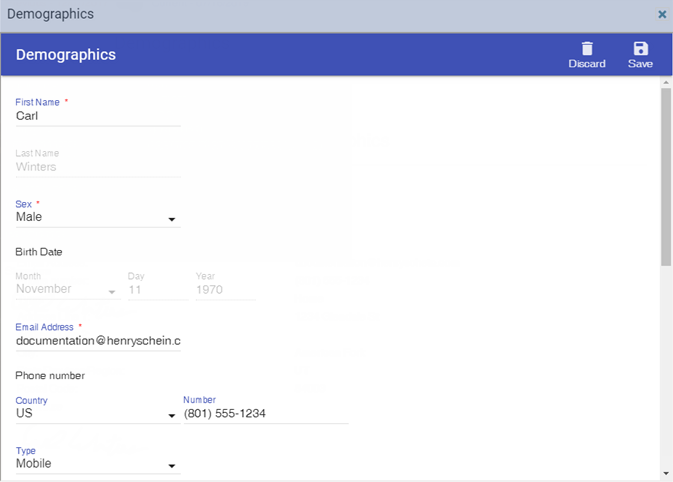Select the Last Name field showing Winters
The width and height of the screenshot is (673, 482).
97,167
